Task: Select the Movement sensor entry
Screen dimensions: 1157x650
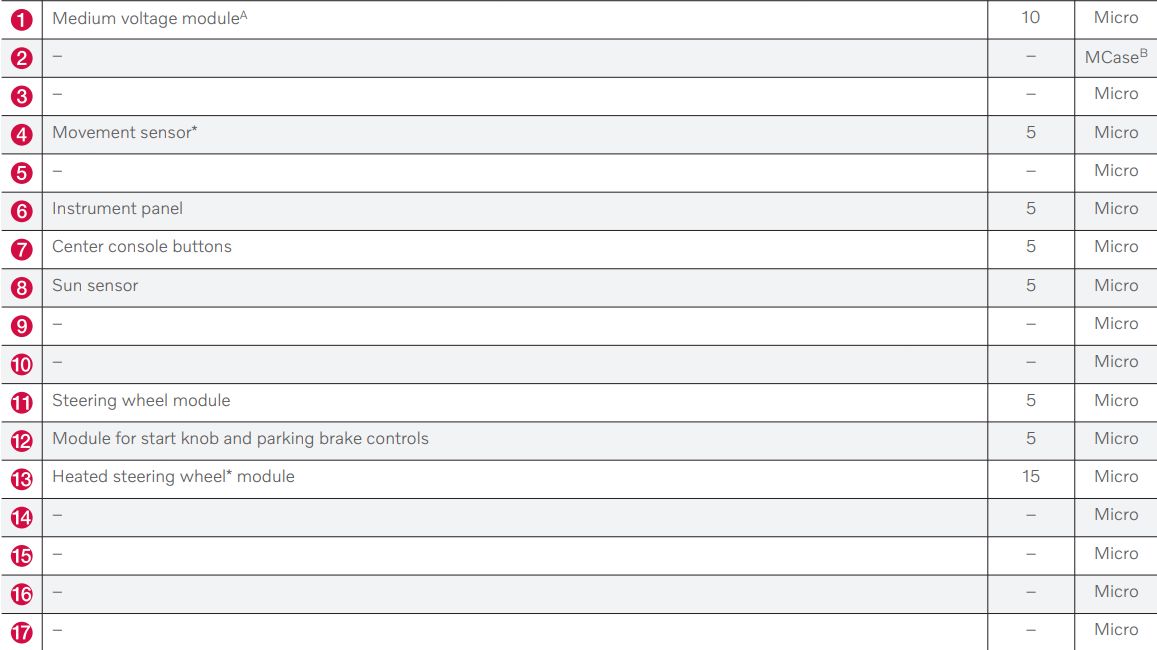Action: coord(124,132)
